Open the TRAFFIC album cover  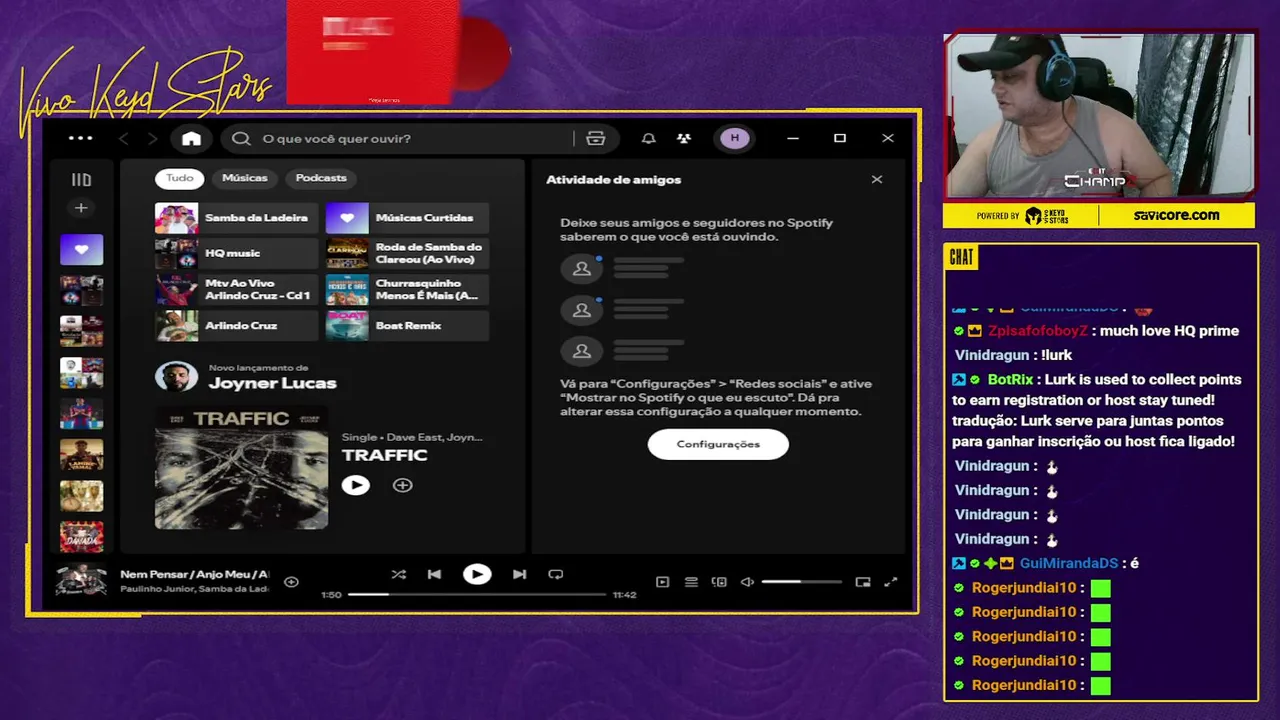[241, 467]
